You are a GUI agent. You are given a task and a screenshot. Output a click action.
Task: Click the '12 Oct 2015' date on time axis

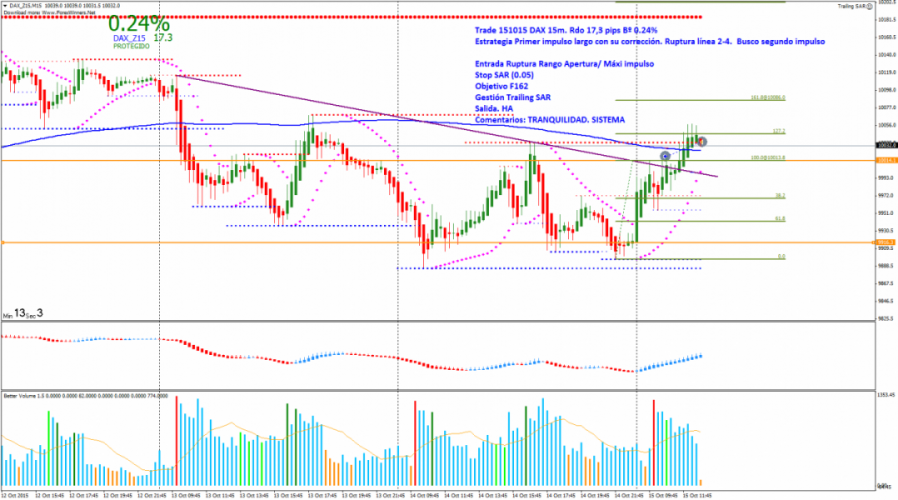15,494
